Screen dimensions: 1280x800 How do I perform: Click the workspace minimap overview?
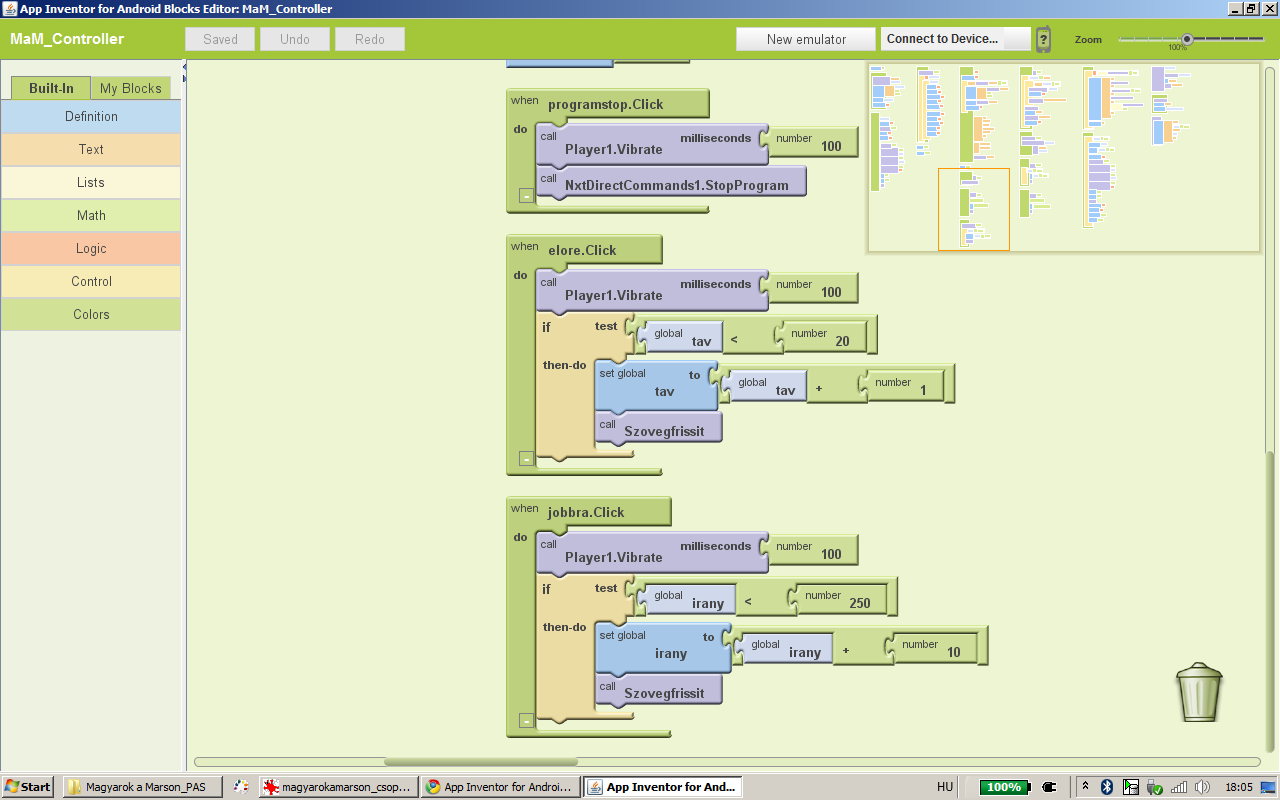pyautogui.click(x=1063, y=157)
